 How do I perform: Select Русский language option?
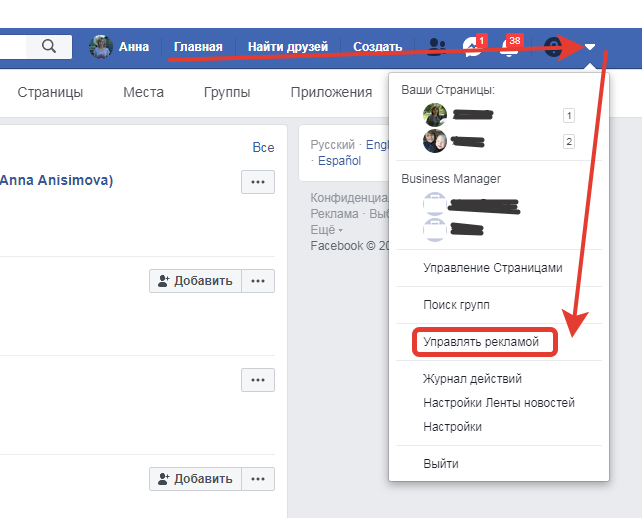(x=332, y=145)
